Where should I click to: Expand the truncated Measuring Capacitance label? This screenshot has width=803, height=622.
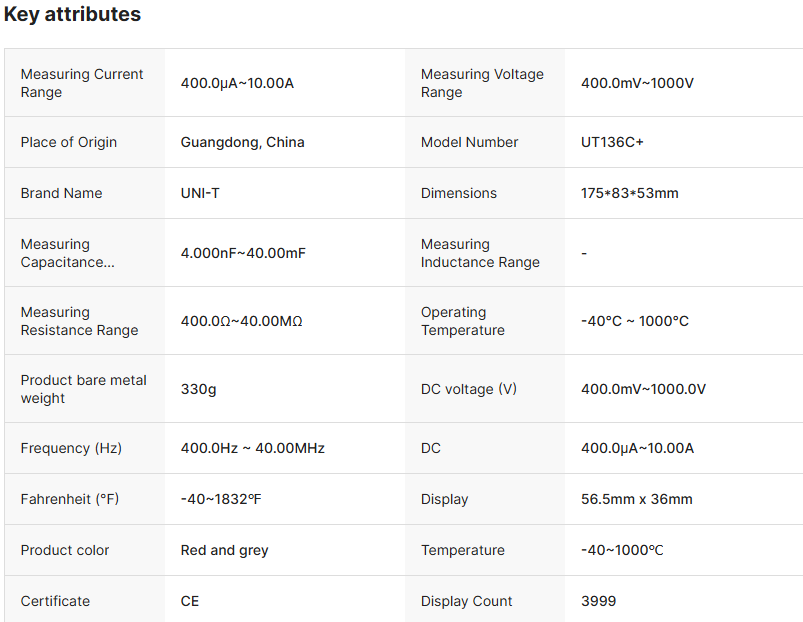[x=68, y=253]
